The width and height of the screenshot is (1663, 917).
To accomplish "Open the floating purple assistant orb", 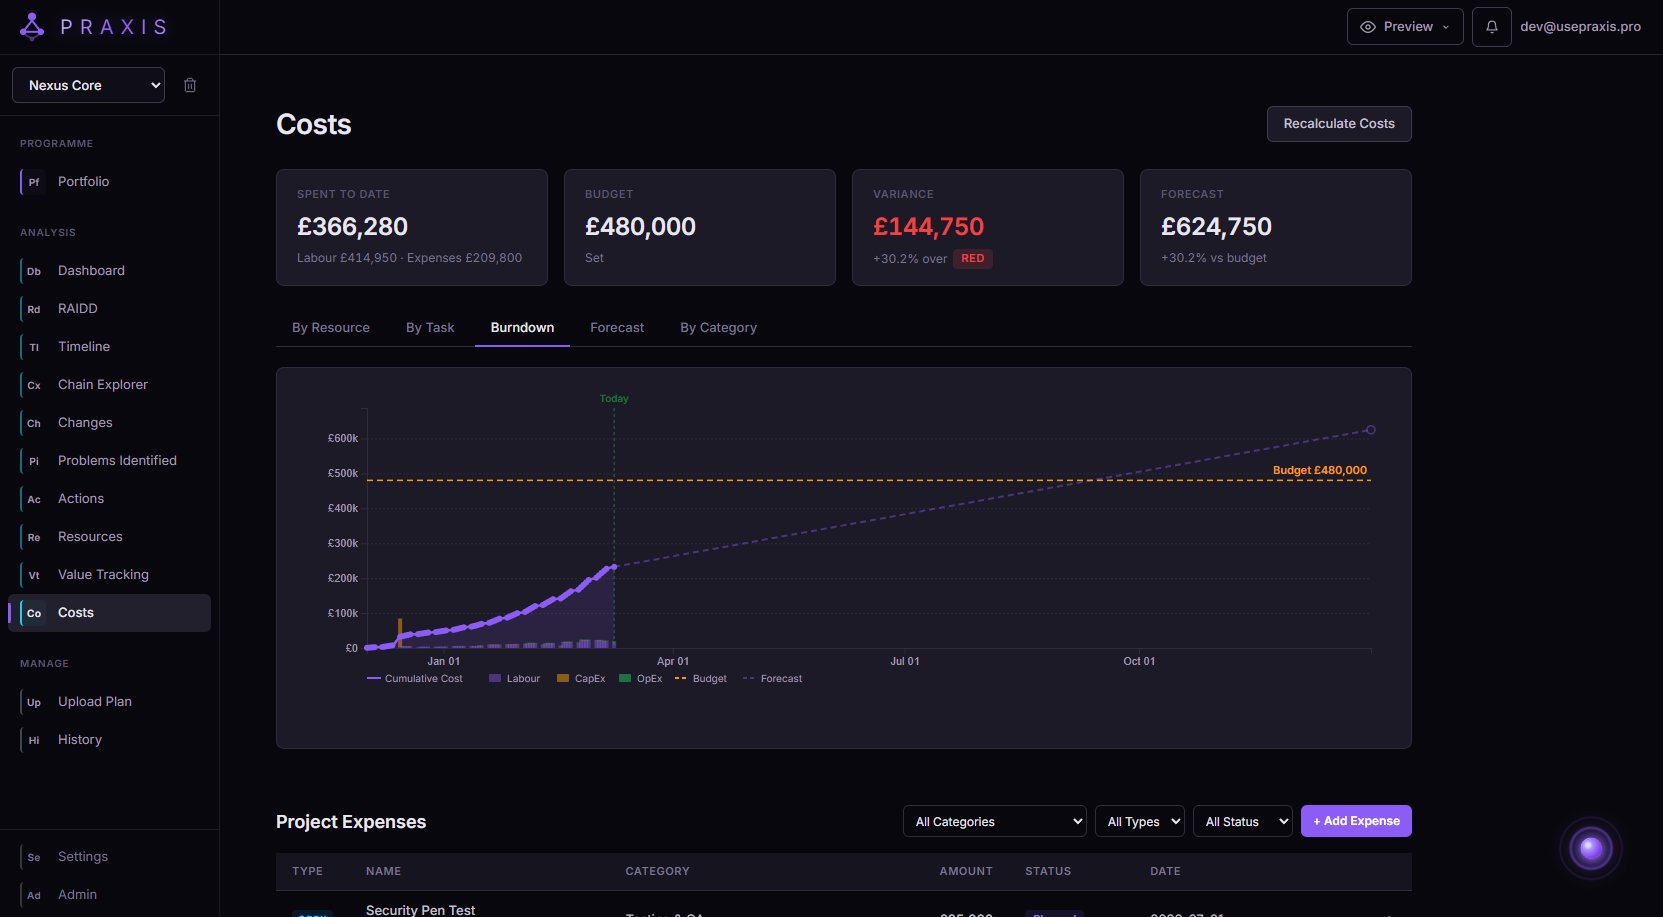I will coord(1590,849).
